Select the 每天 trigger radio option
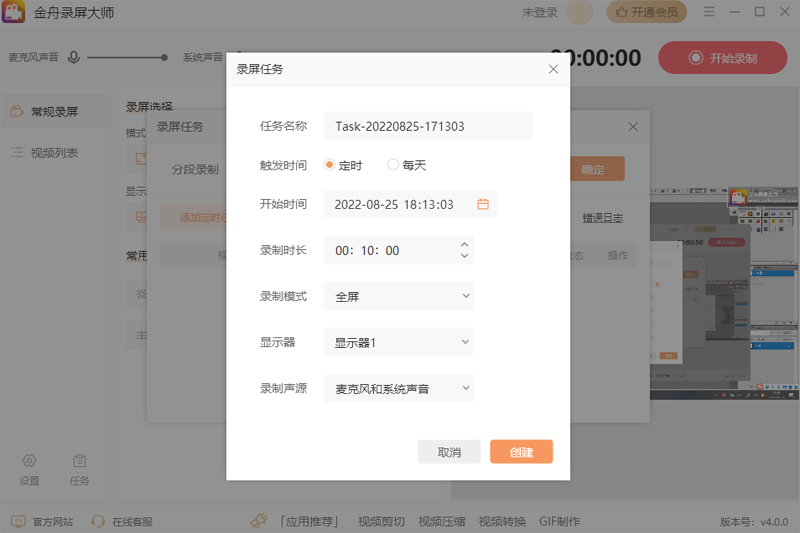800x533 pixels. (393, 165)
